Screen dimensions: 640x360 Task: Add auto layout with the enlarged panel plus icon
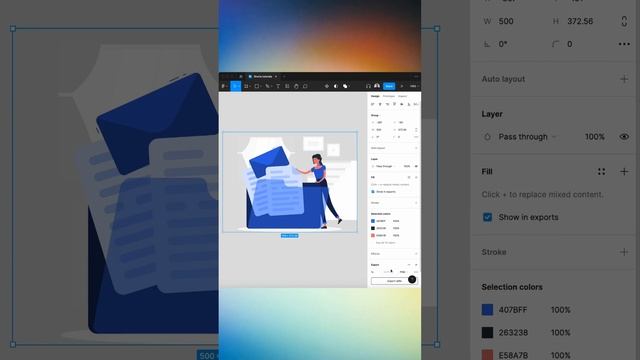click(x=624, y=79)
